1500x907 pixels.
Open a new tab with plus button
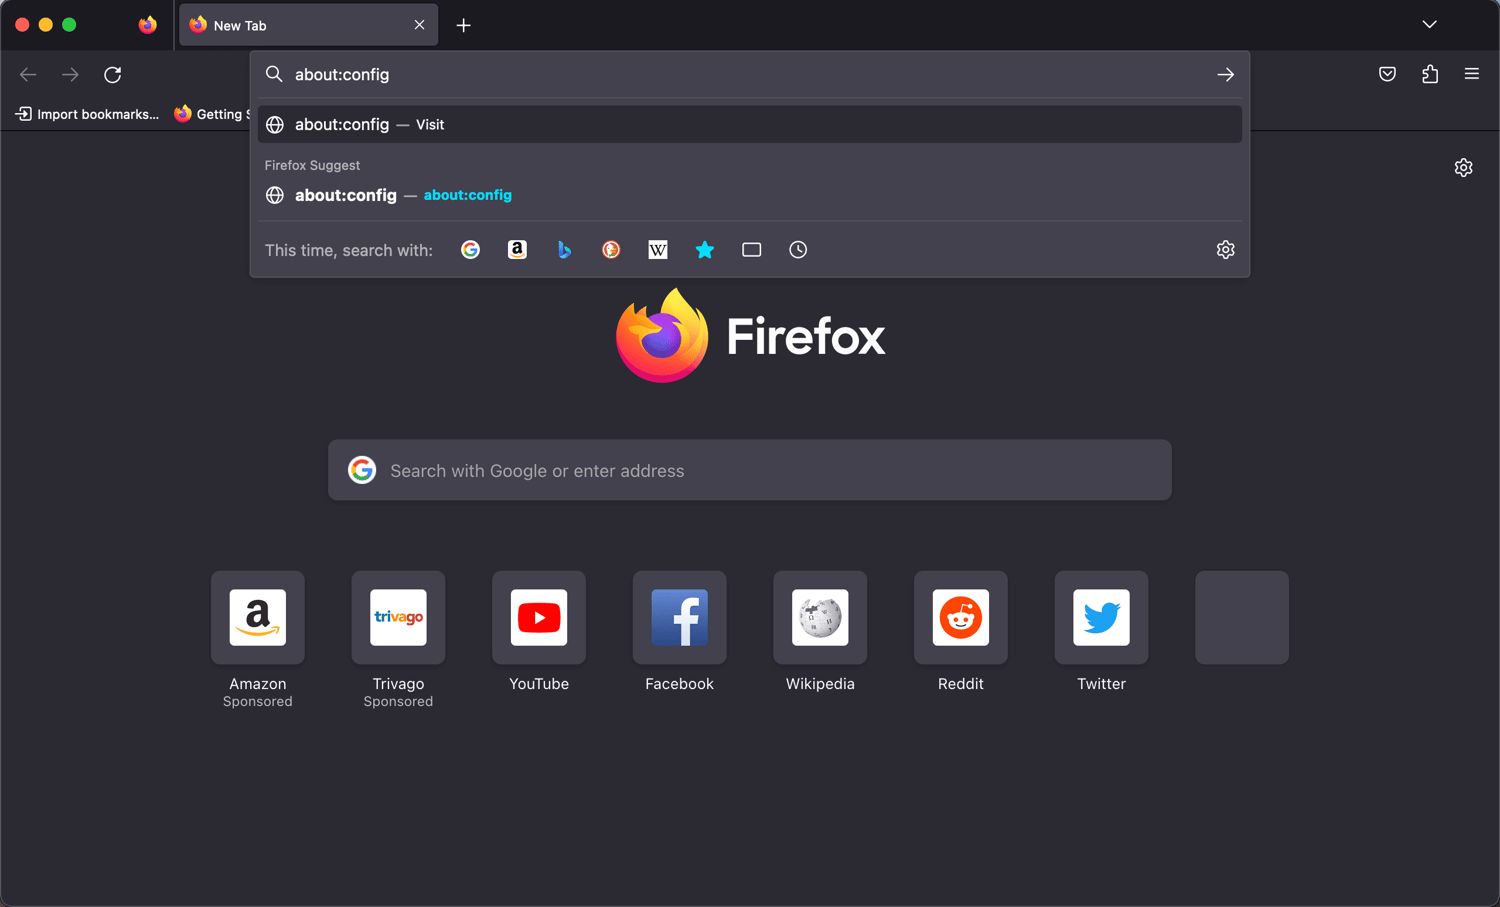463,26
